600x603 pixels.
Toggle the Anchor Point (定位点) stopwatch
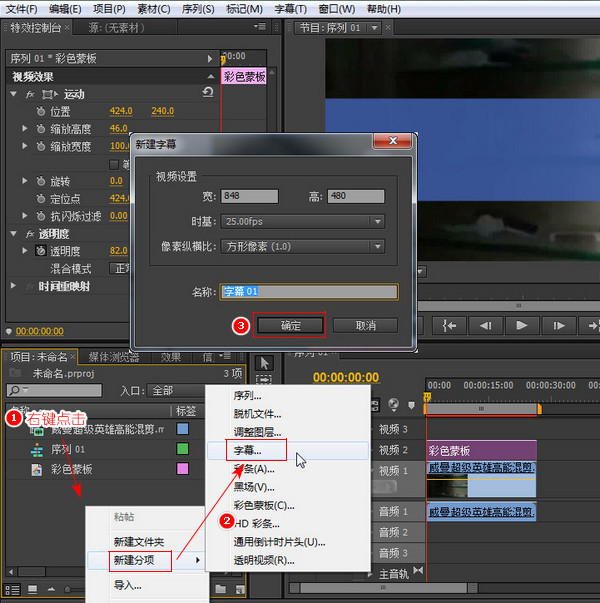click(x=41, y=198)
